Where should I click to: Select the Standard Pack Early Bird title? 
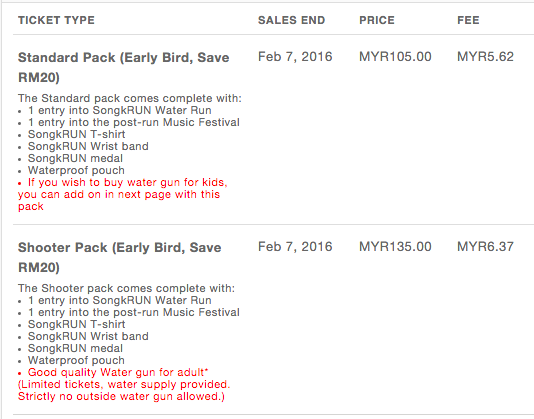coord(124,67)
